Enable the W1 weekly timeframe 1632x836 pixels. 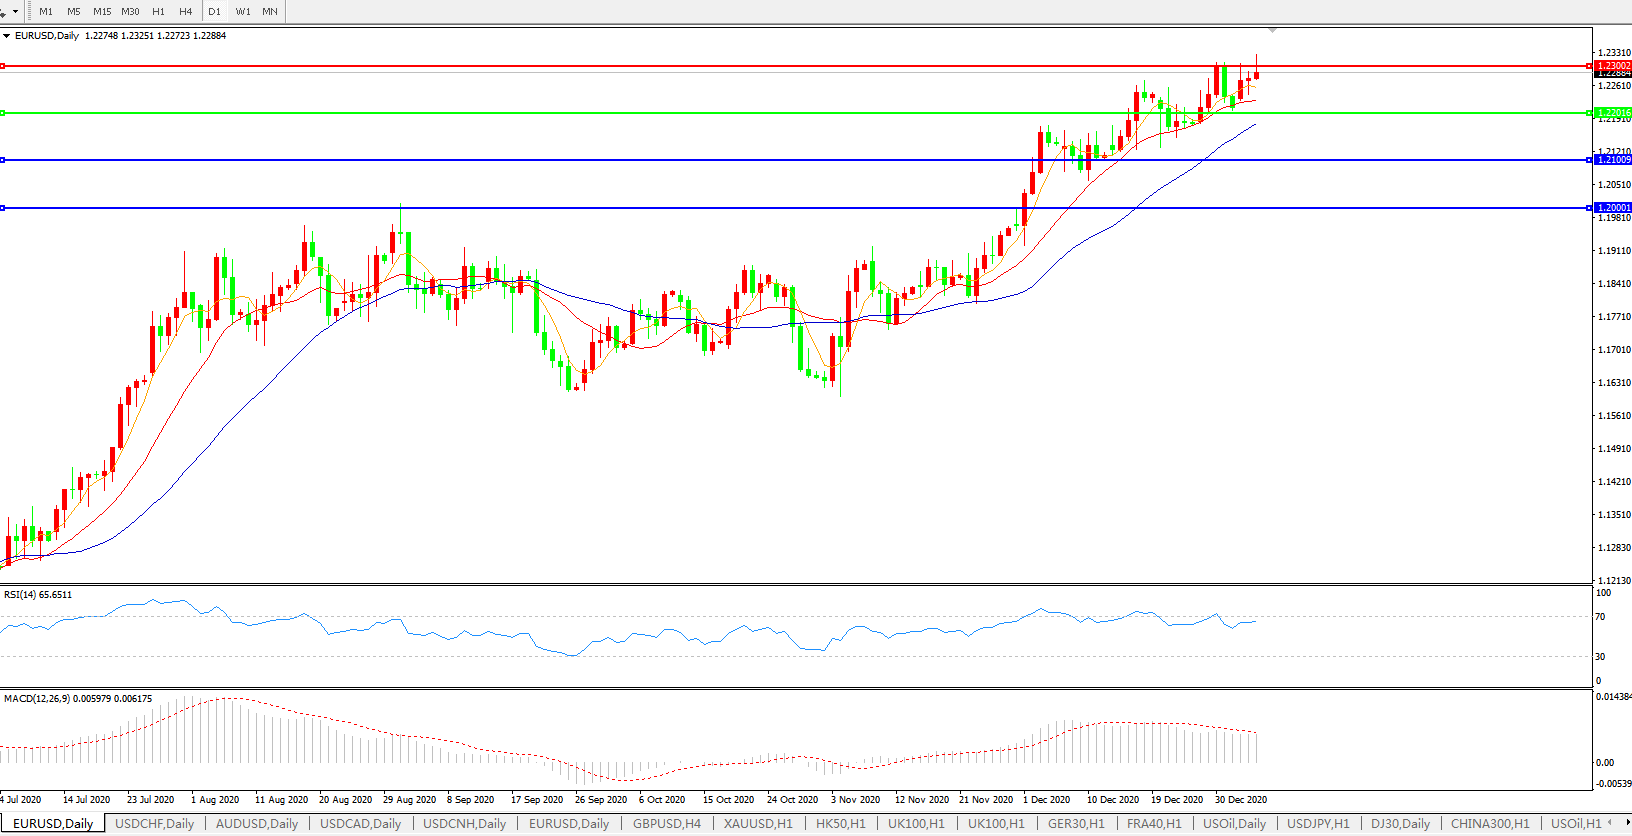[243, 12]
